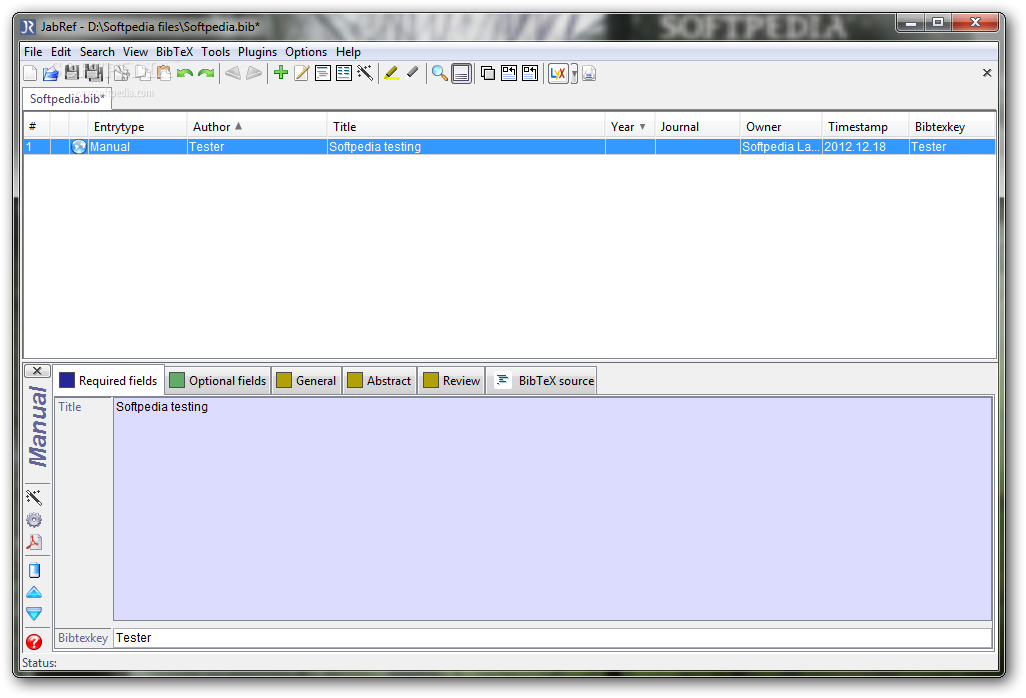Select the 'Softpedia testing' title cell
The height and width of the screenshot is (698, 1026).
pyautogui.click(x=466, y=147)
